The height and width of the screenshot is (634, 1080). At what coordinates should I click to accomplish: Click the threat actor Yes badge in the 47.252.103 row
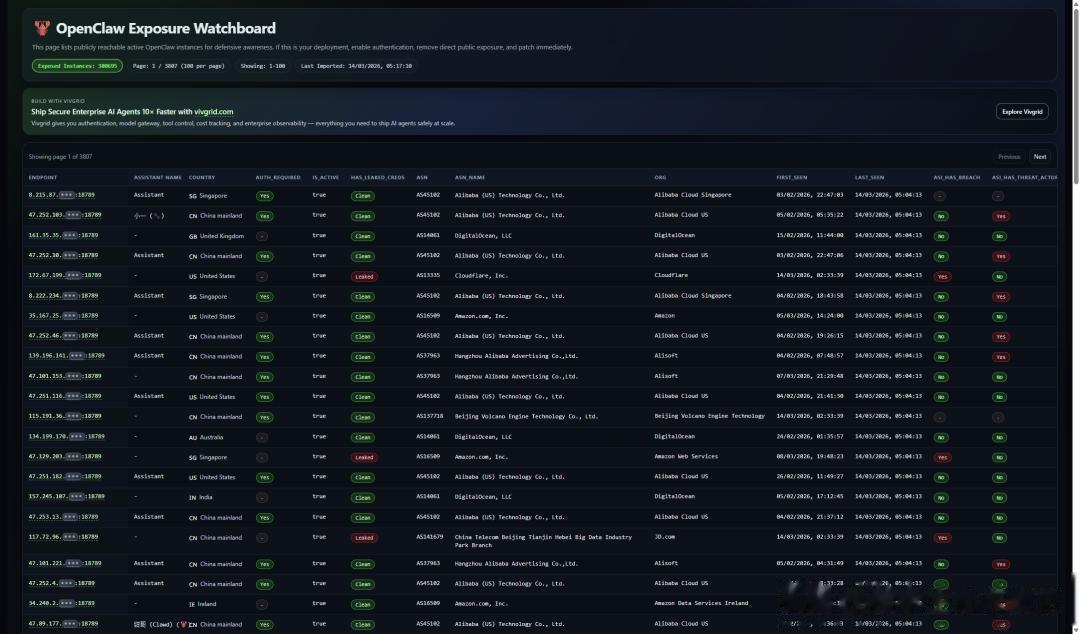[x=1001, y=216]
